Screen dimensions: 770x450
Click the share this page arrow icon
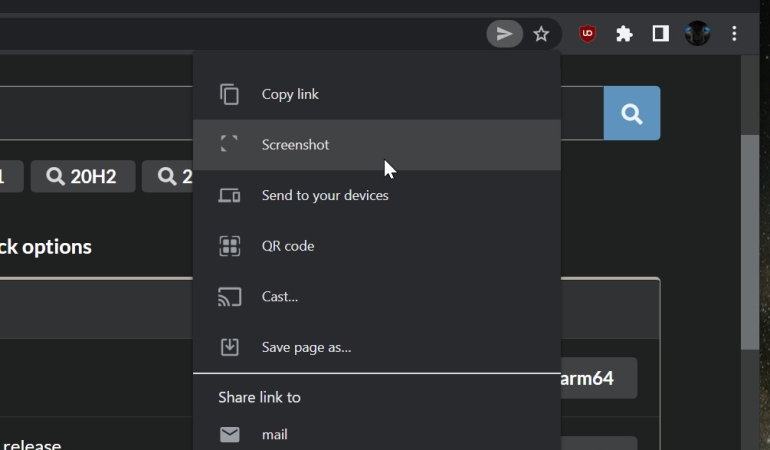coord(504,34)
